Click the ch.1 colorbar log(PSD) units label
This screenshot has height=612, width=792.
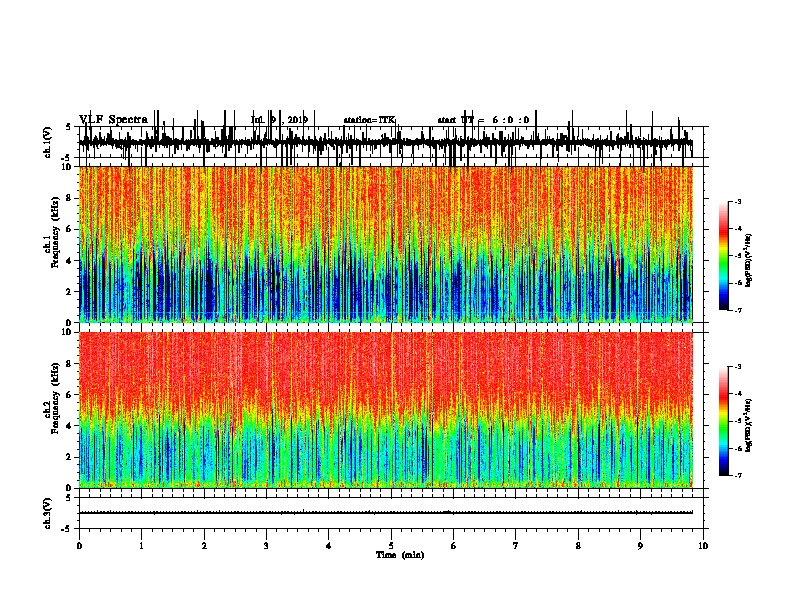(x=749, y=261)
